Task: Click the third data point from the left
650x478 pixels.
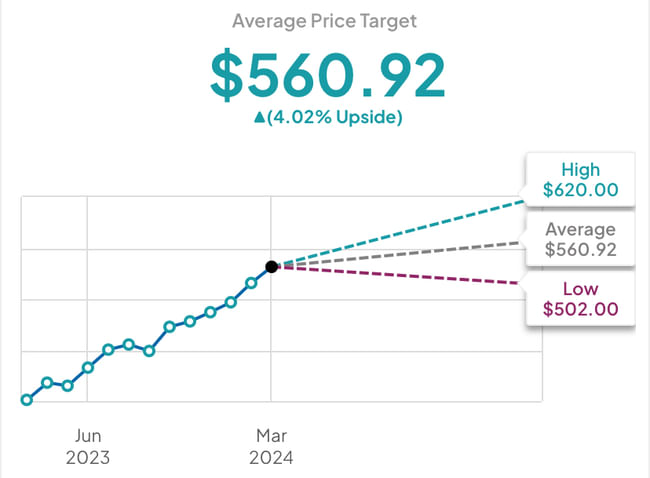Action: coord(67,386)
